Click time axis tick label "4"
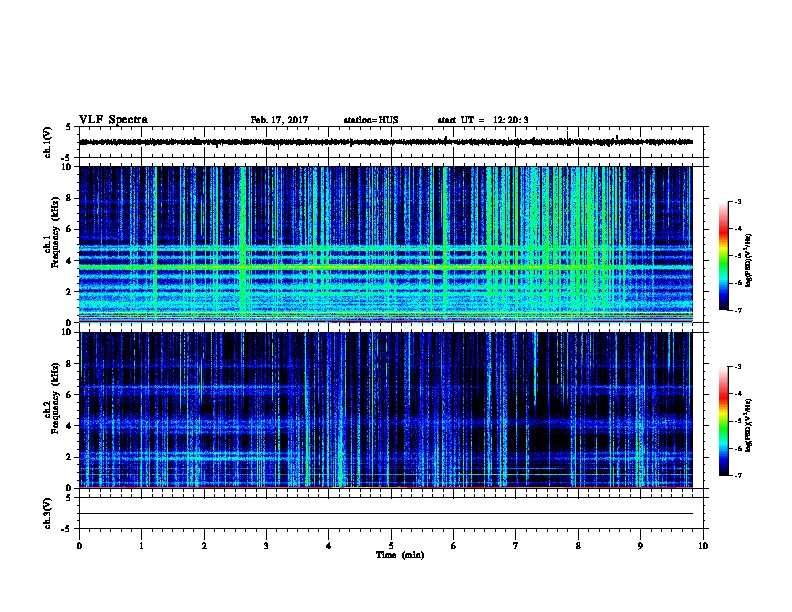Screen dimensions: 792x612 point(329,546)
